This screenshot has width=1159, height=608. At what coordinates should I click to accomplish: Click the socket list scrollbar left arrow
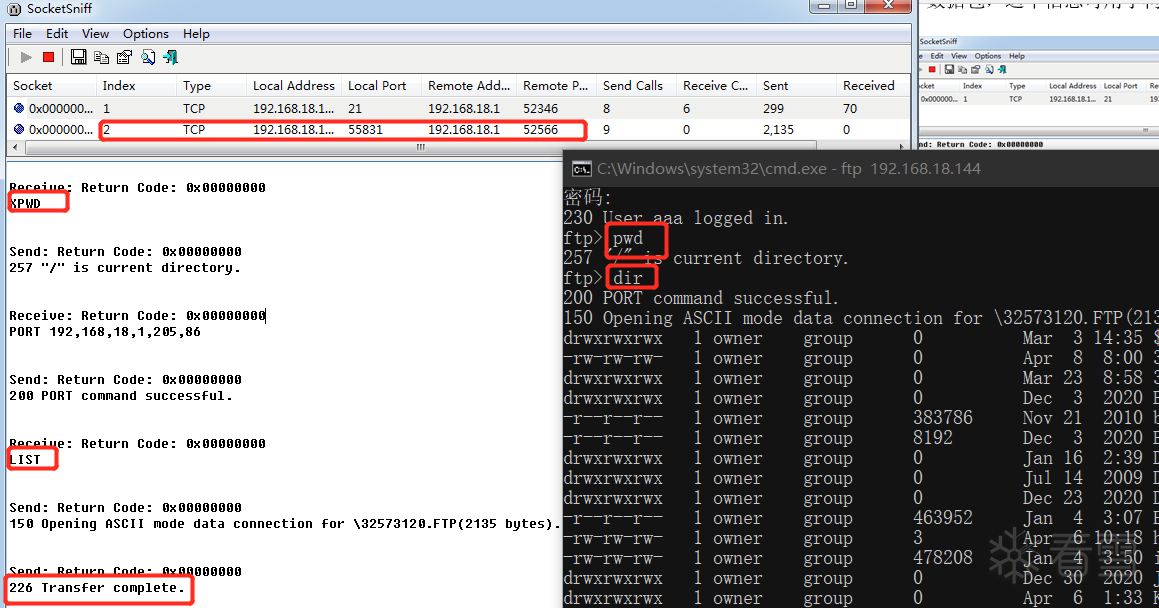point(16,147)
